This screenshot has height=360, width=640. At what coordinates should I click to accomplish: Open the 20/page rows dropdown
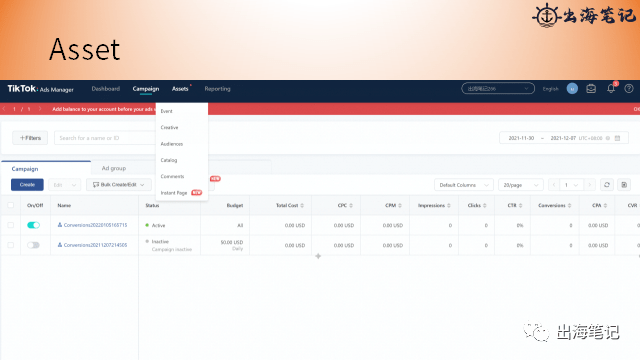521,185
